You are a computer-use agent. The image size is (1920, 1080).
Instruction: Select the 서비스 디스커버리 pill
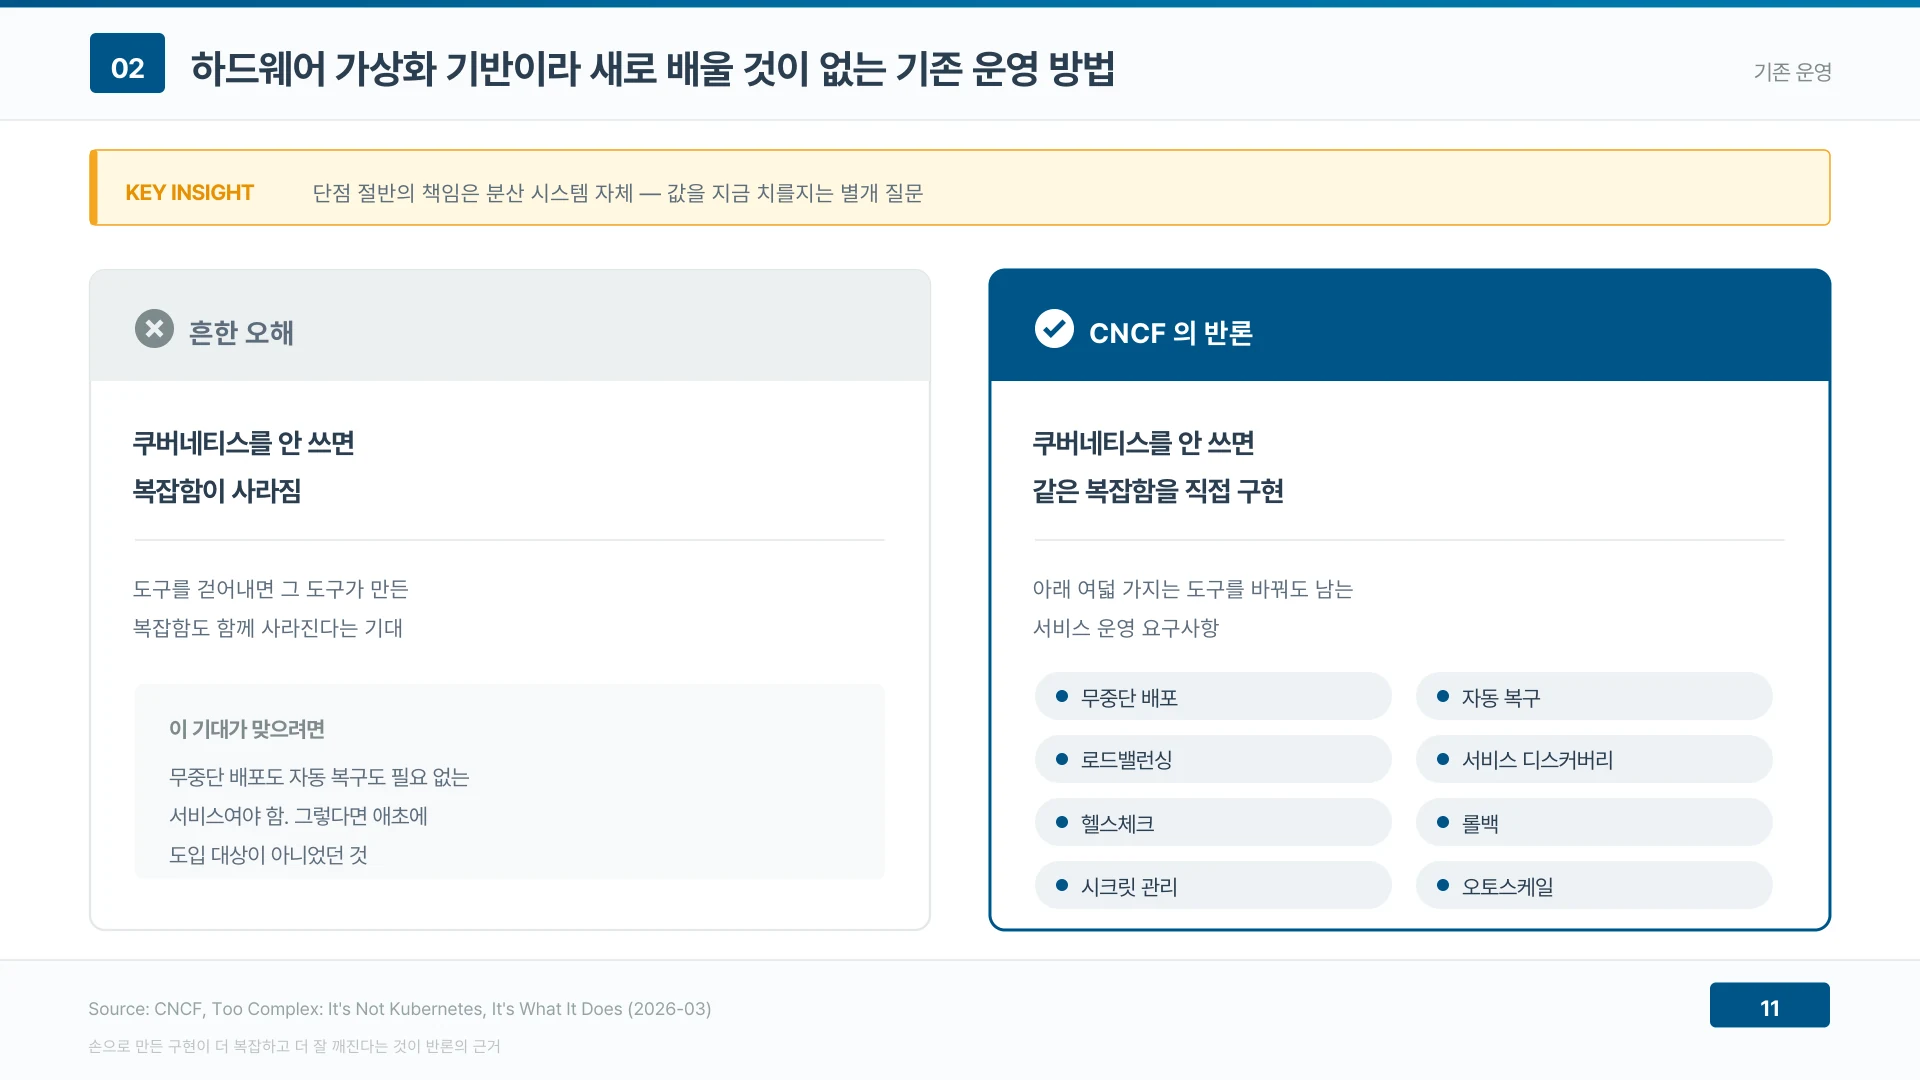pyautogui.click(x=1594, y=759)
